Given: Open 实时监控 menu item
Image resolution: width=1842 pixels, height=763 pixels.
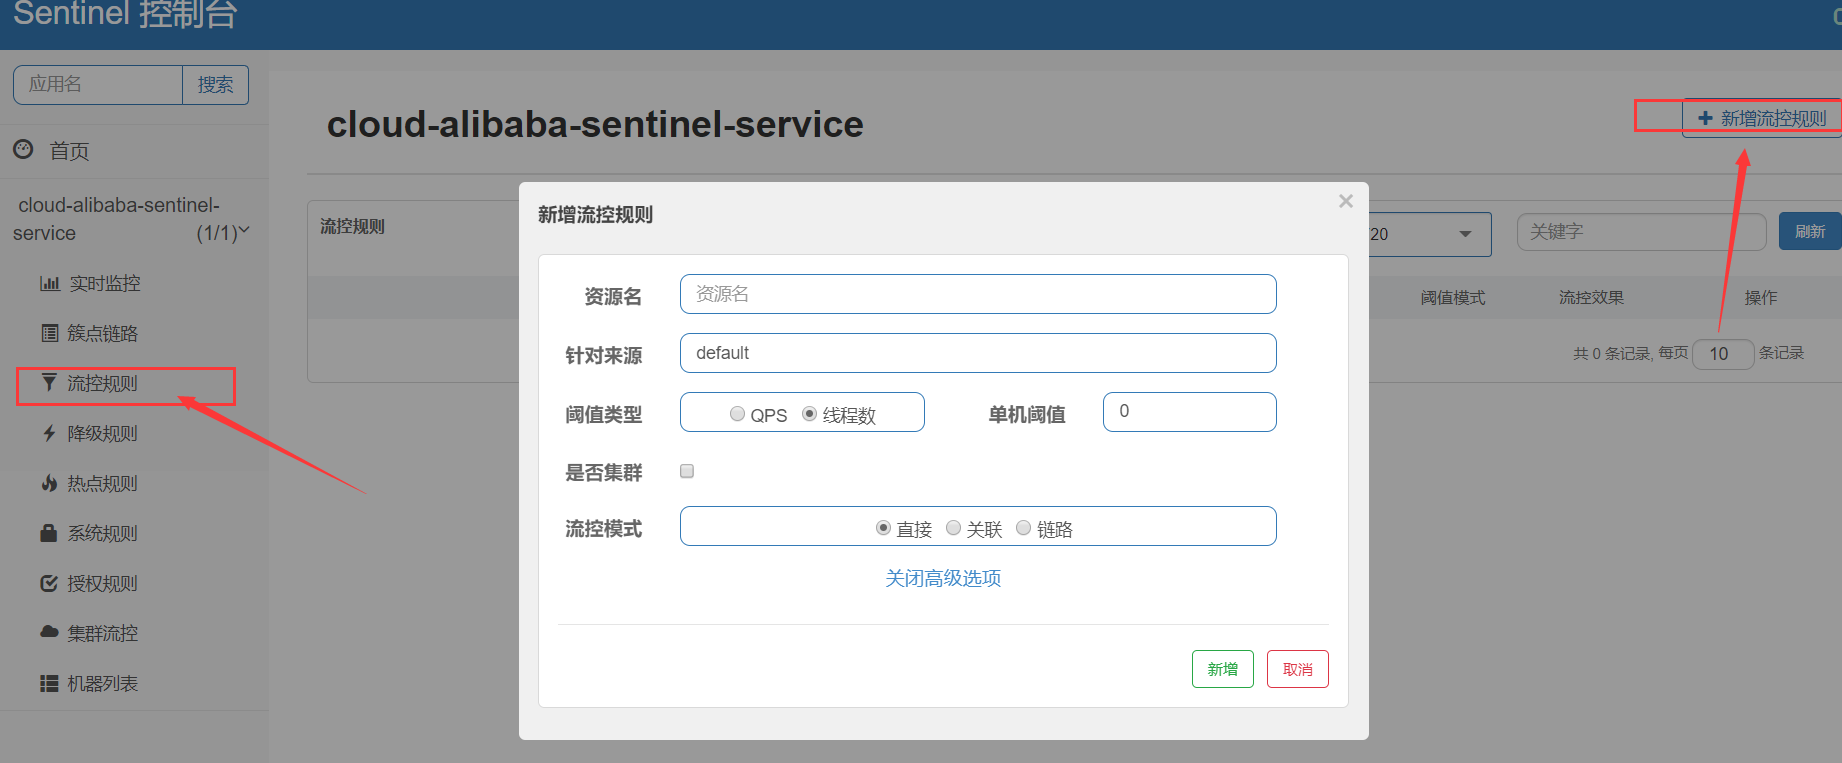Looking at the screenshot, I should [105, 284].
